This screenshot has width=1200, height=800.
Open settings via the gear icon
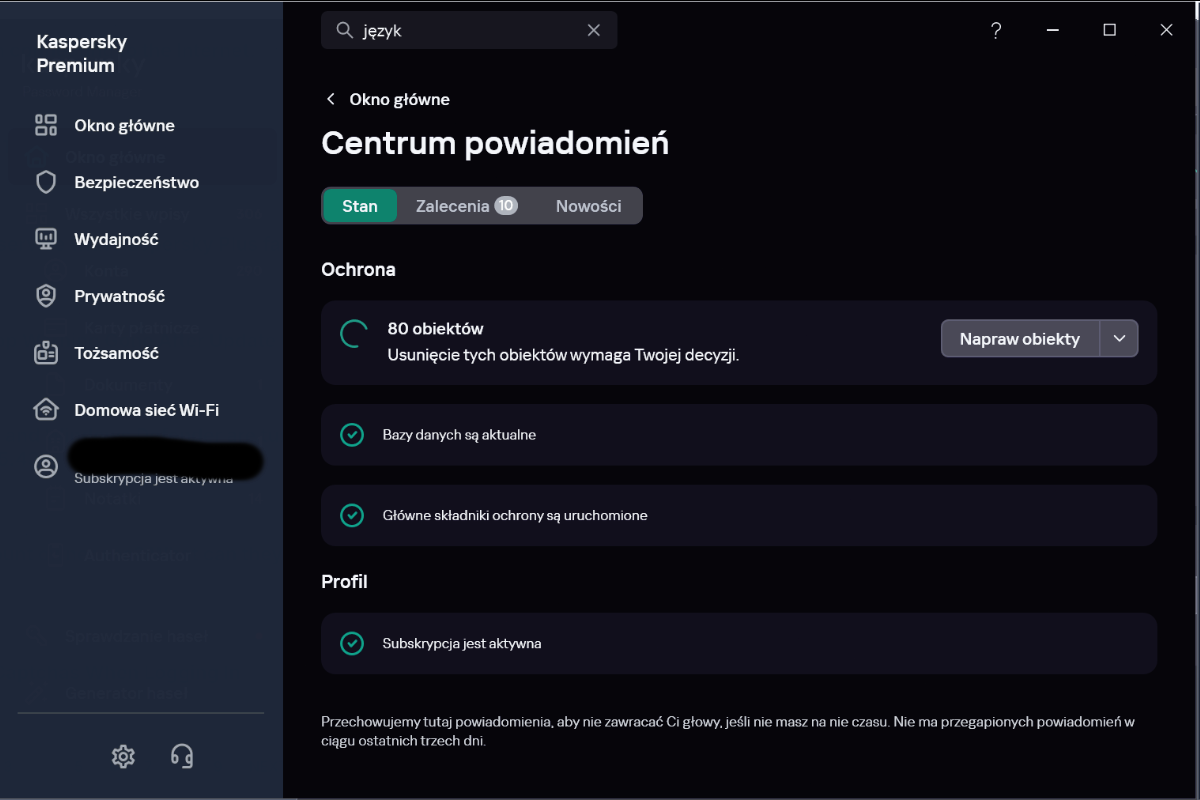(123, 756)
